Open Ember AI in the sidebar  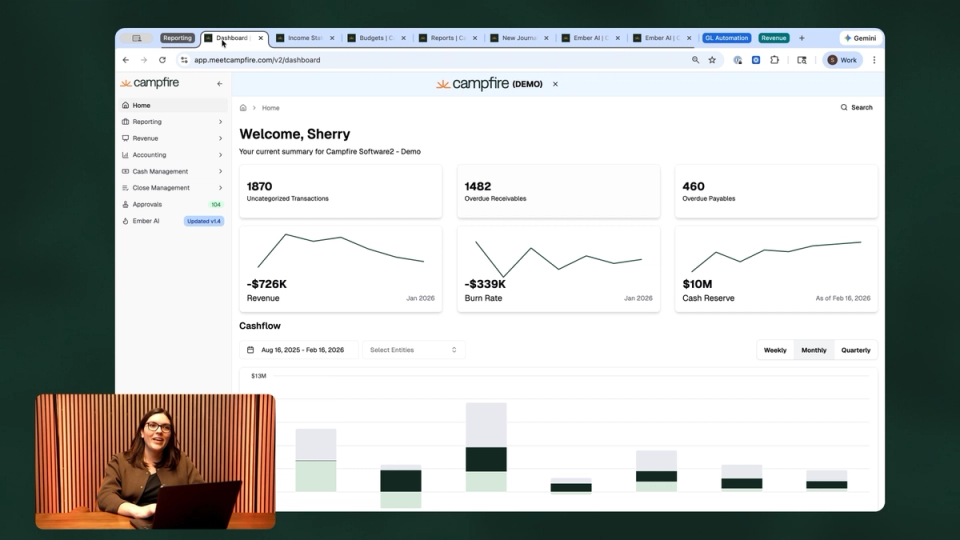(173, 221)
